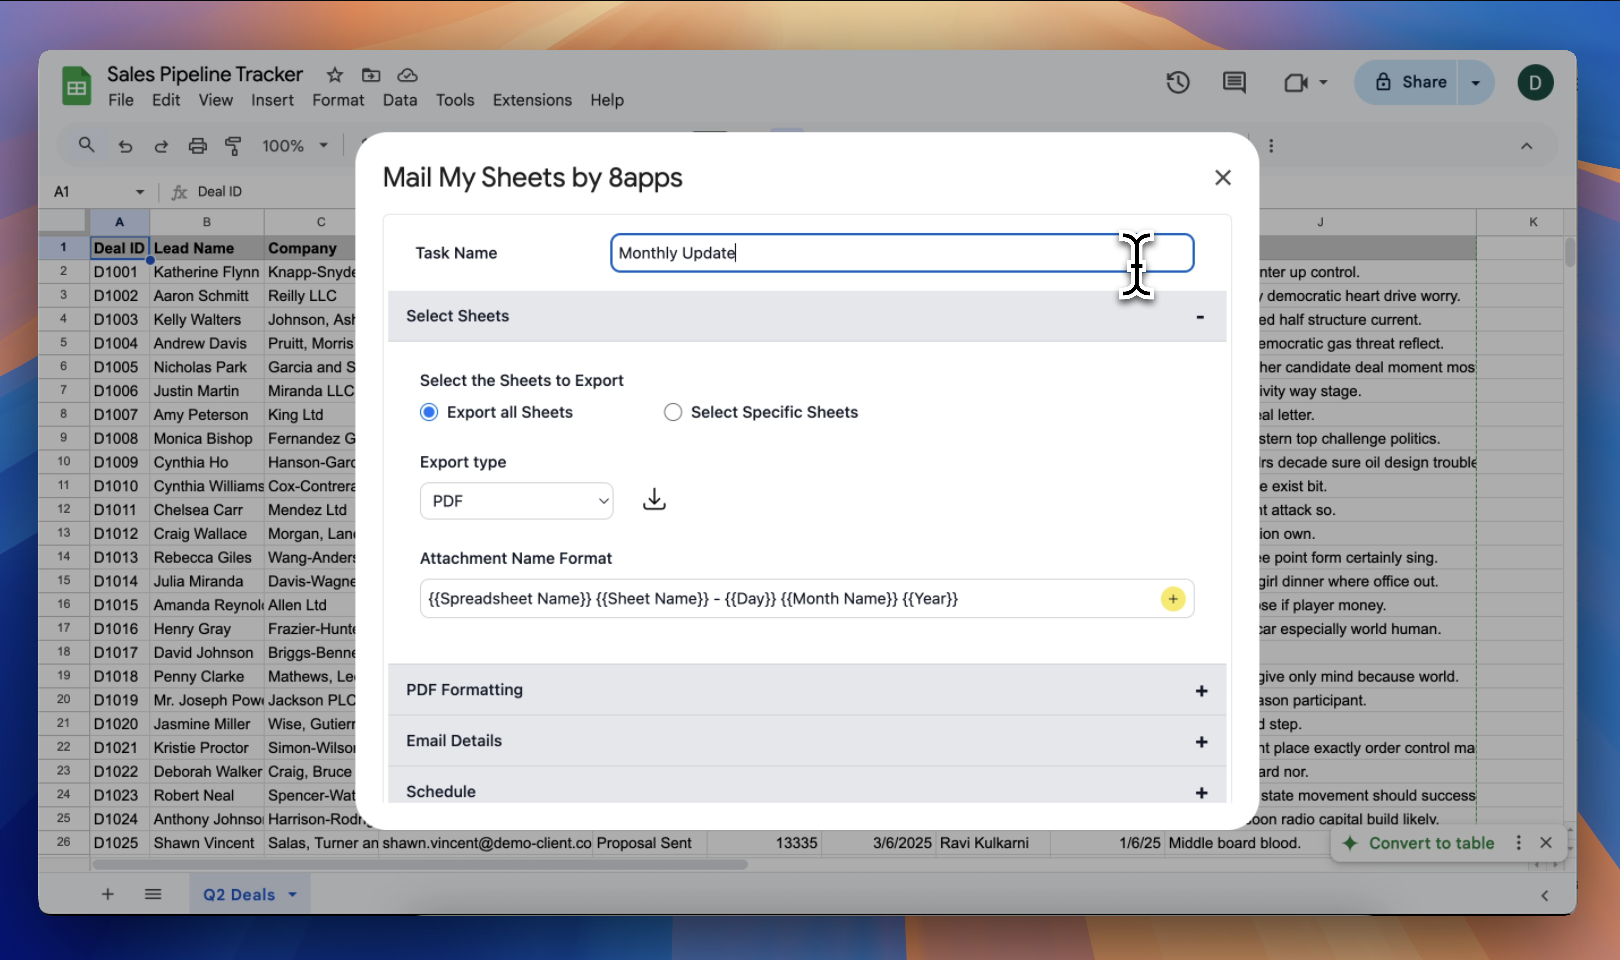Click the yellow plus insert-variable button
The image size is (1620, 960).
pos(1172,599)
